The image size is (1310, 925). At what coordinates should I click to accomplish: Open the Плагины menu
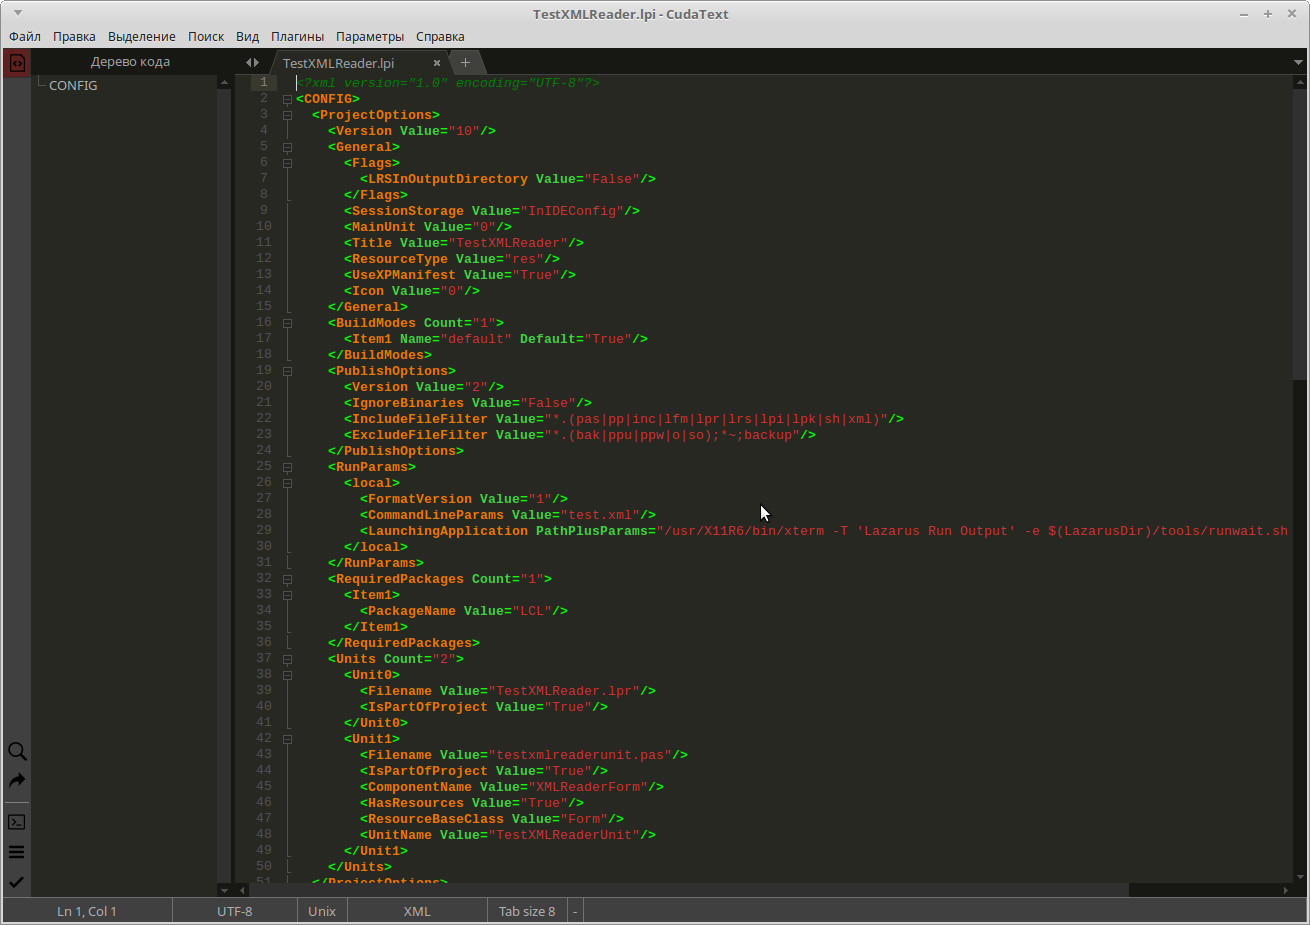(x=297, y=36)
